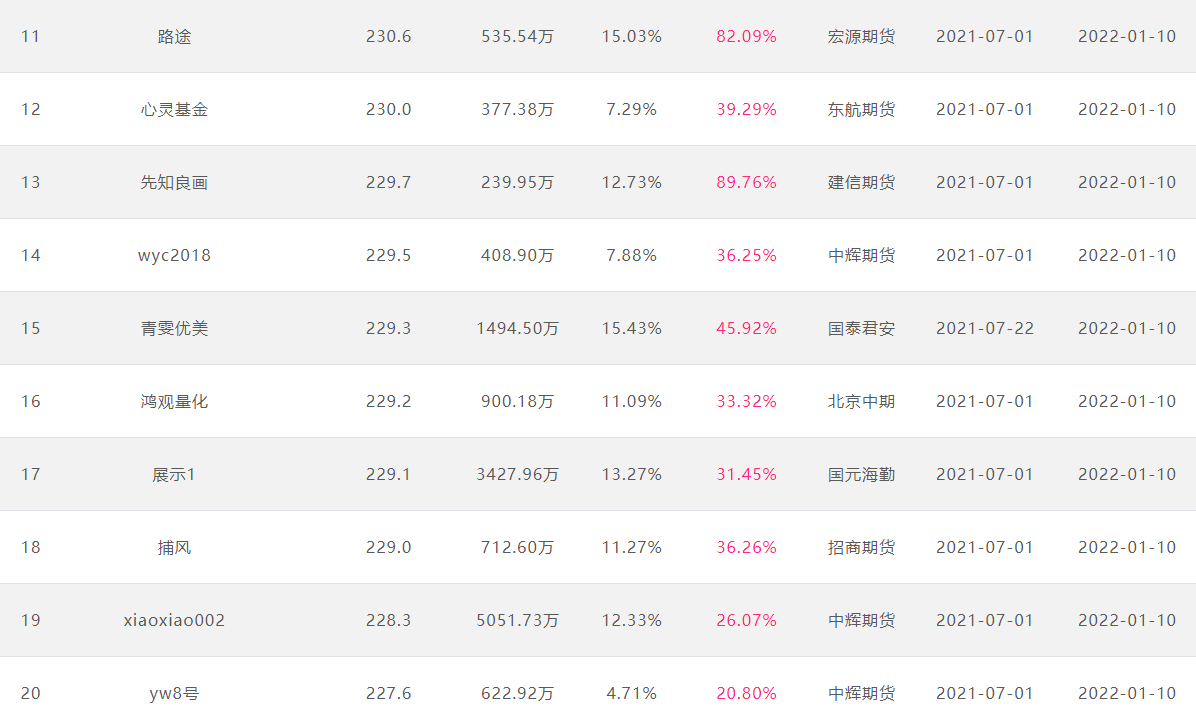Click the 89.76% value in pink
Viewport: 1196px width, 726px height.
746,183
